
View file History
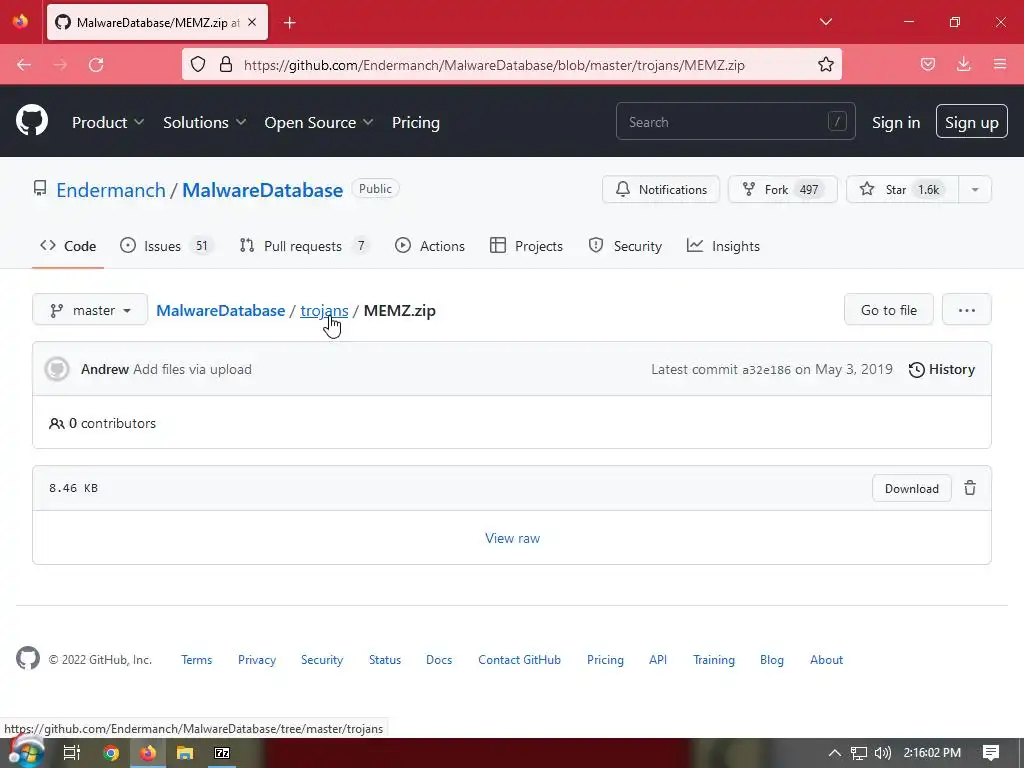942,369
